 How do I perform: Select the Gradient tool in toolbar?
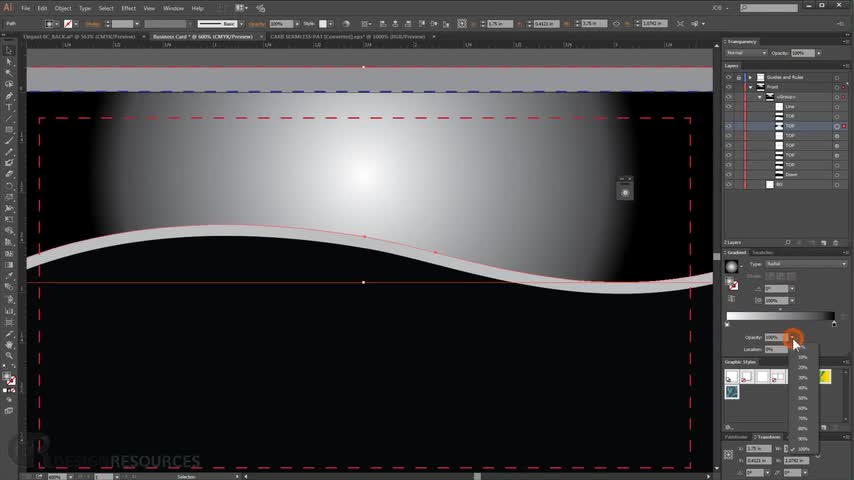(x=9, y=265)
